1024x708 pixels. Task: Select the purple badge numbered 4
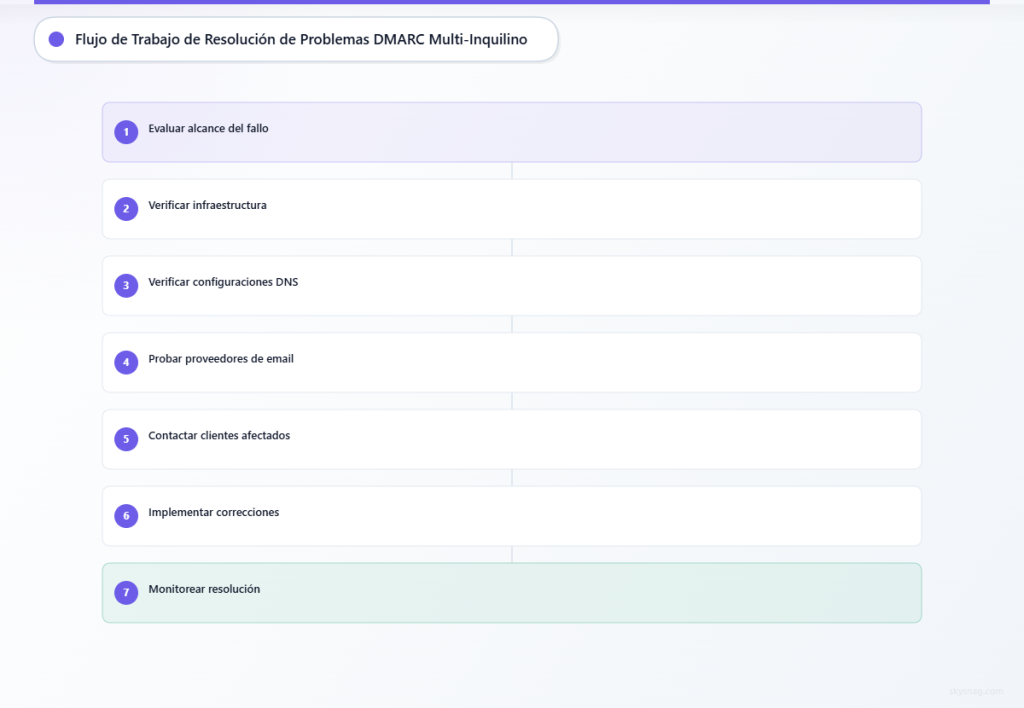point(126,362)
